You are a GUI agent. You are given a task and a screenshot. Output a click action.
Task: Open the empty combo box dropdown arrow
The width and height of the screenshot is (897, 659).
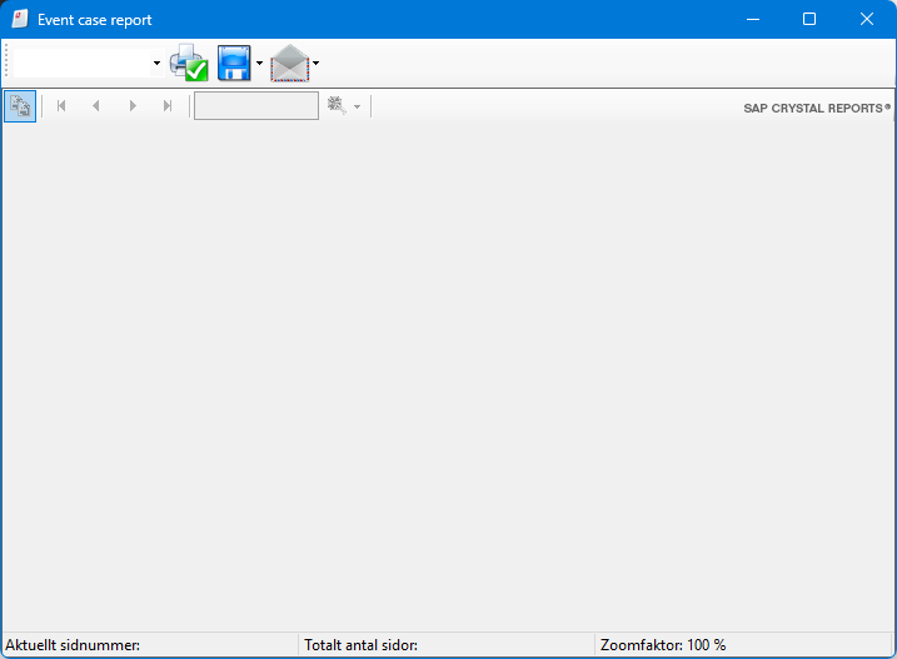pyautogui.click(x=156, y=63)
